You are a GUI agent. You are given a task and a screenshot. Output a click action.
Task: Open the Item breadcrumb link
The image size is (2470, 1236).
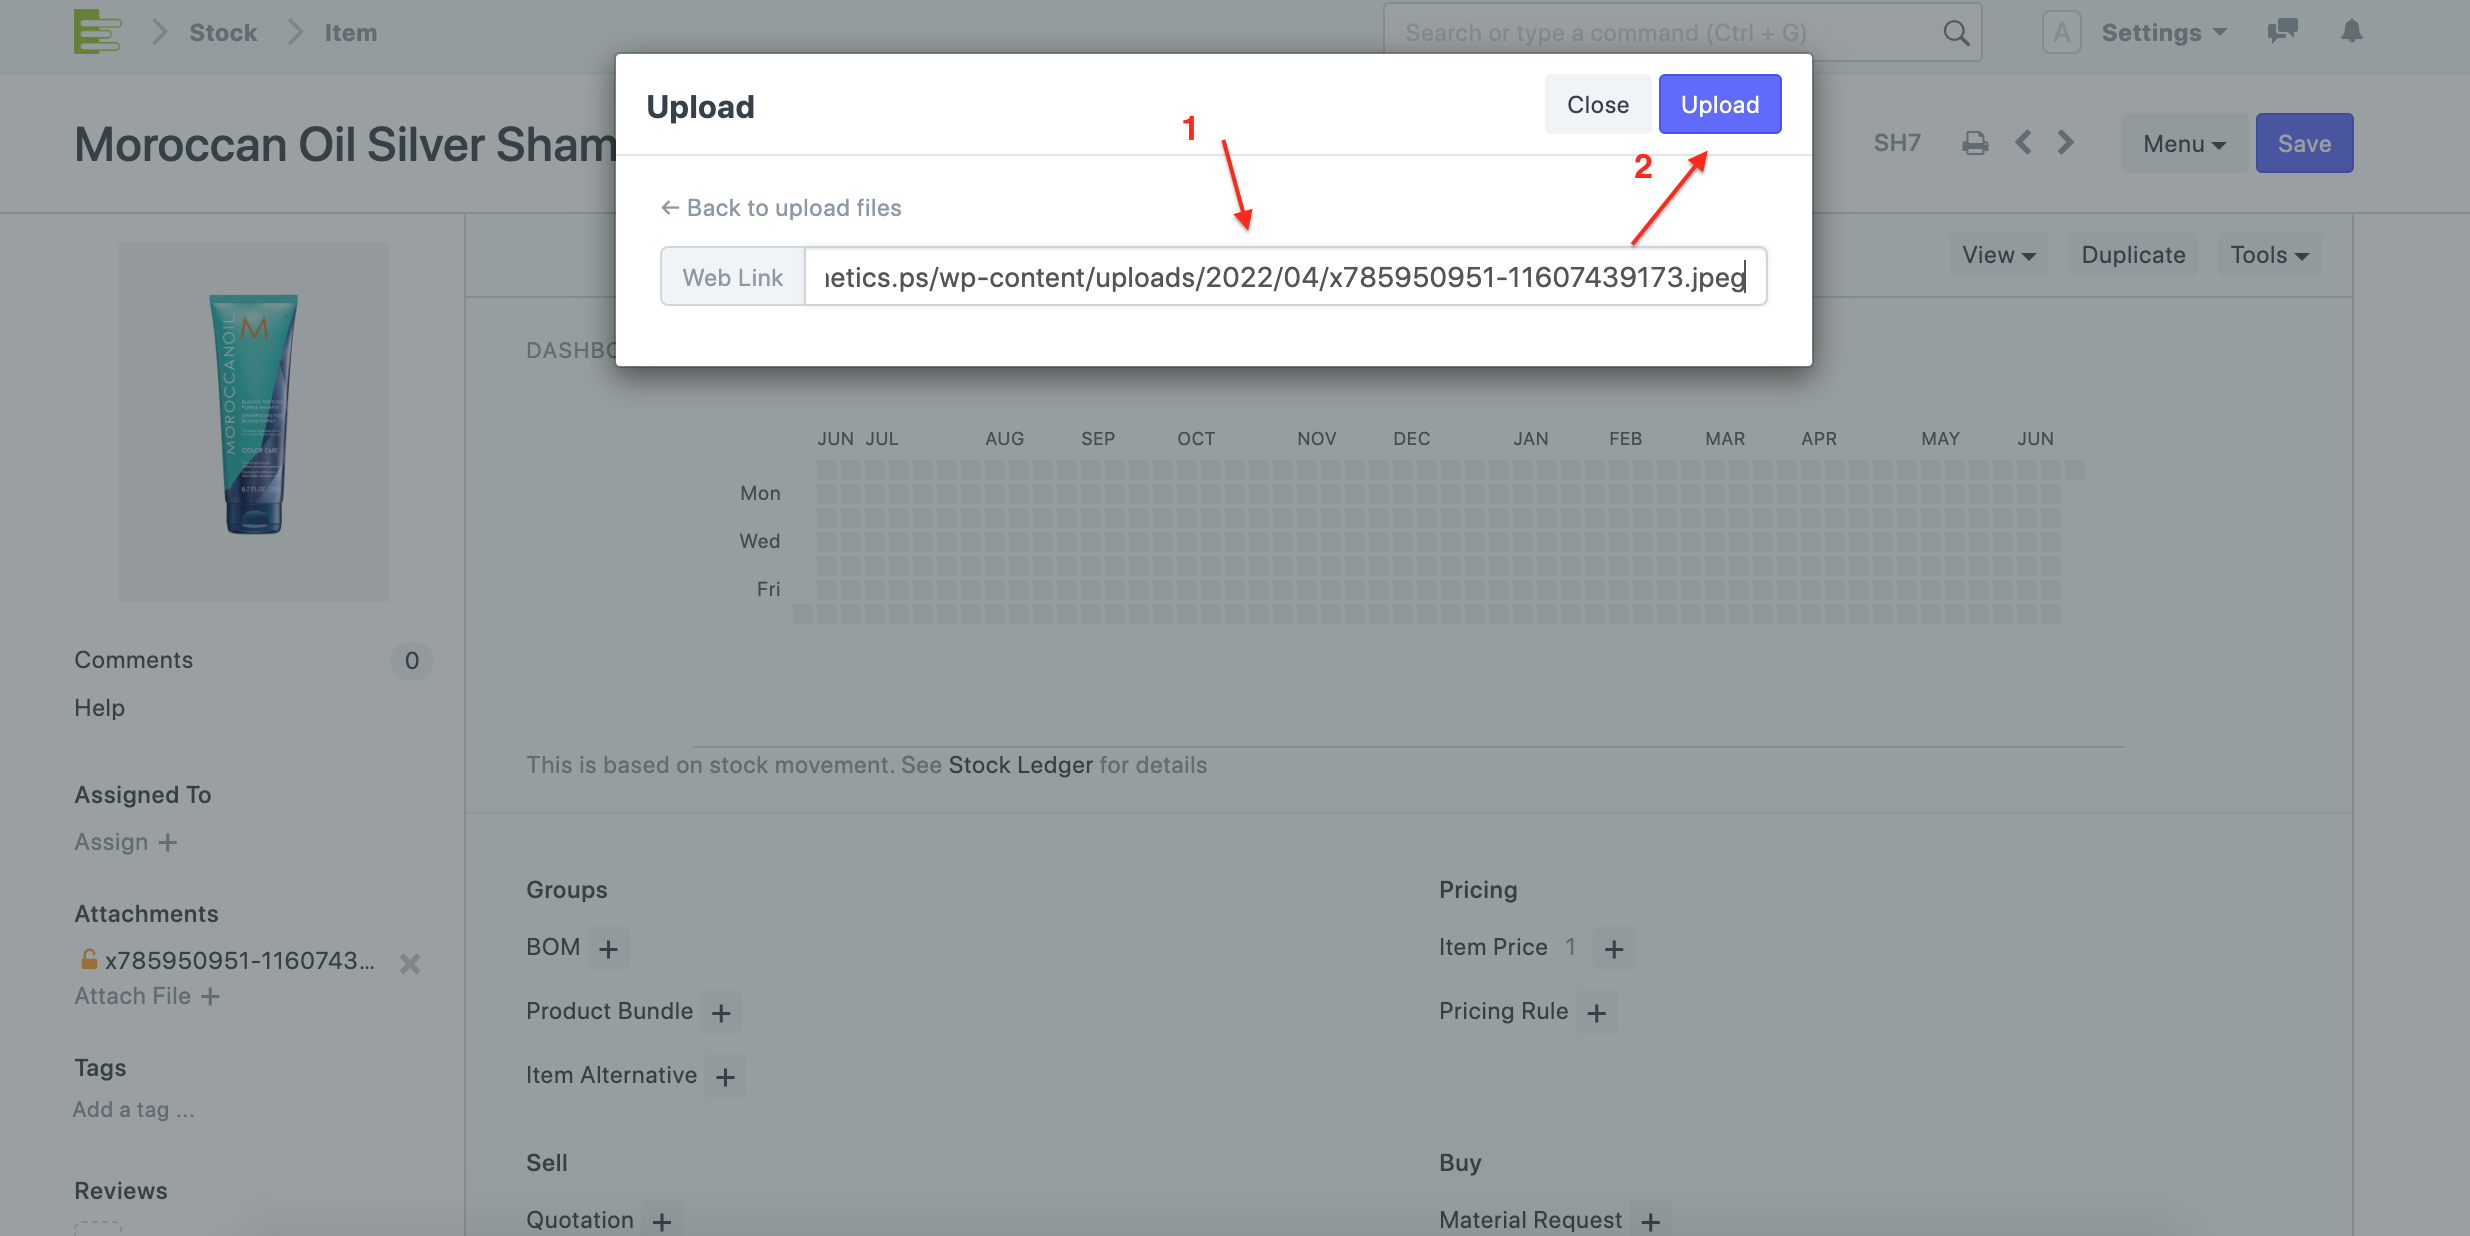[350, 33]
